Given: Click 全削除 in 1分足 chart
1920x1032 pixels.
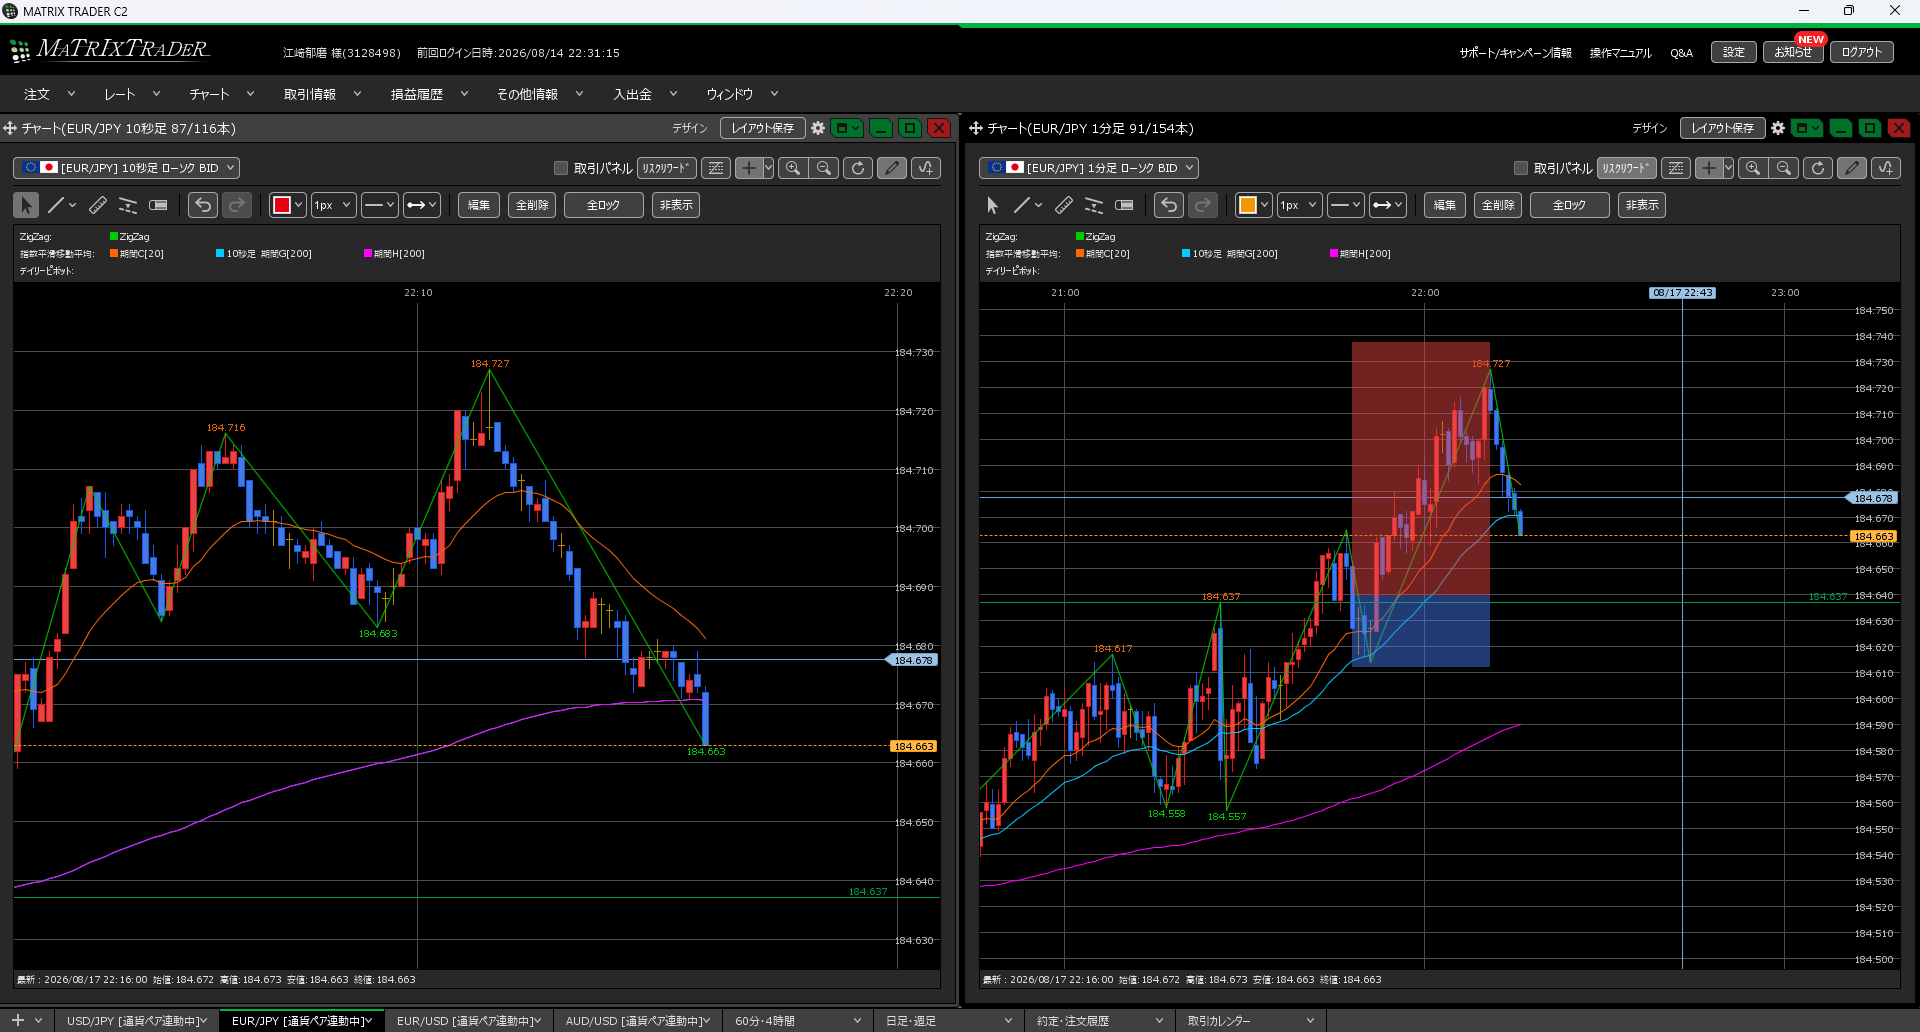Looking at the screenshot, I should coord(1498,205).
